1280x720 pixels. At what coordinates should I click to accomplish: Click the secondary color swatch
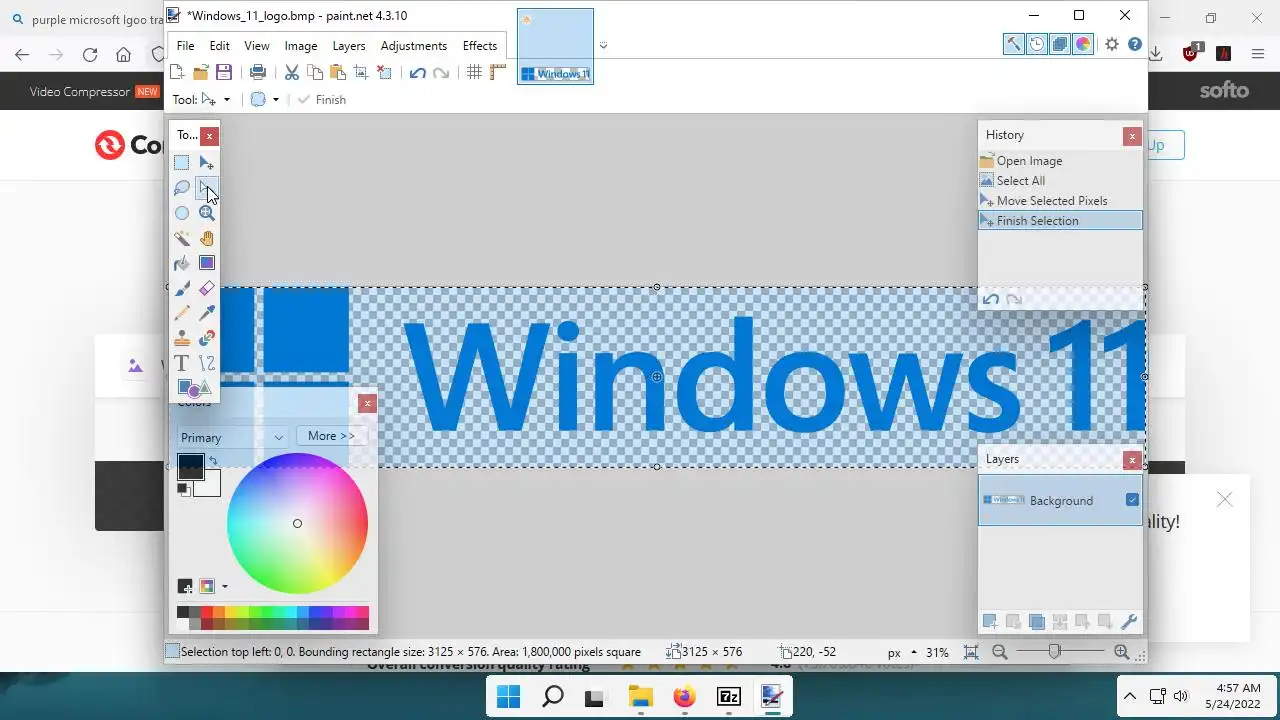point(208,484)
